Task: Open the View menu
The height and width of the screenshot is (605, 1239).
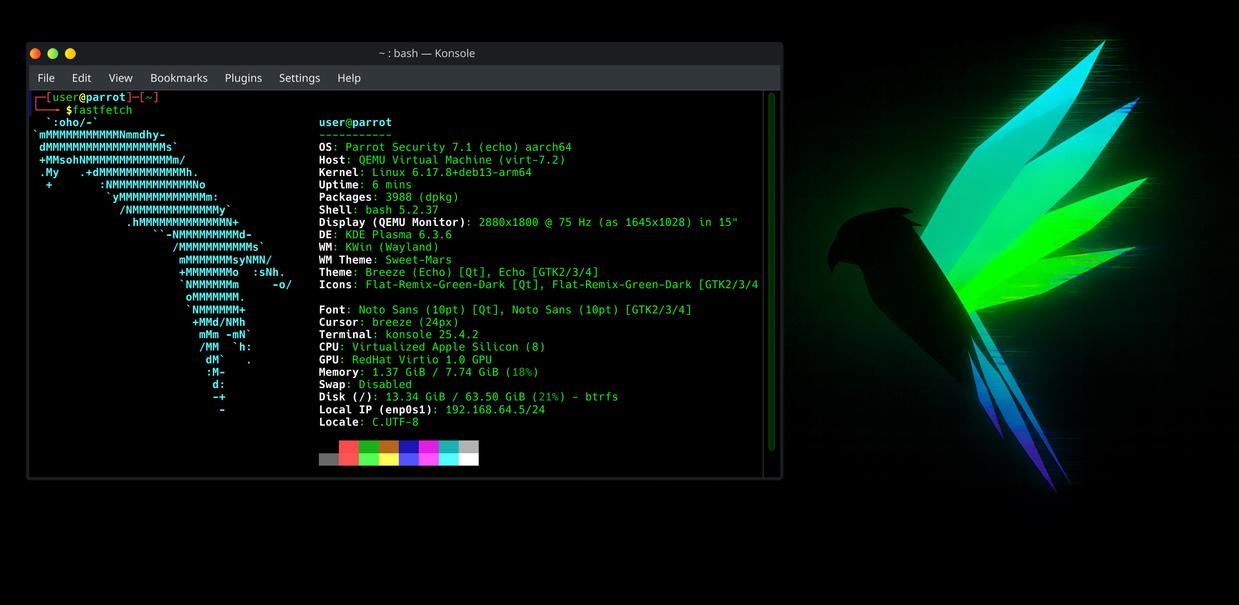Action: coord(120,78)
